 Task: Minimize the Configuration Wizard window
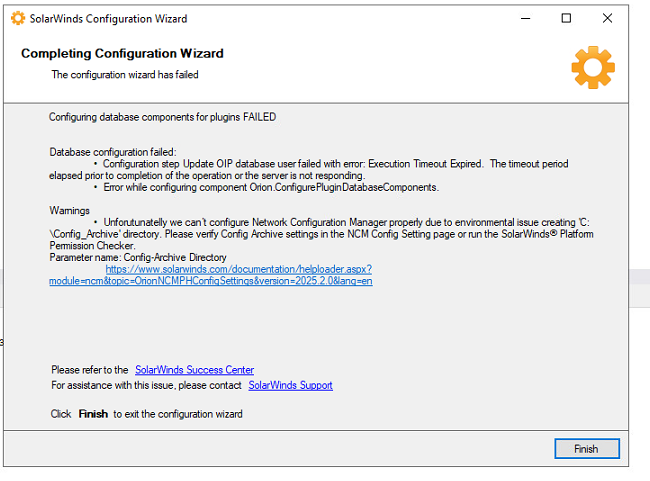tap(526, 19)
